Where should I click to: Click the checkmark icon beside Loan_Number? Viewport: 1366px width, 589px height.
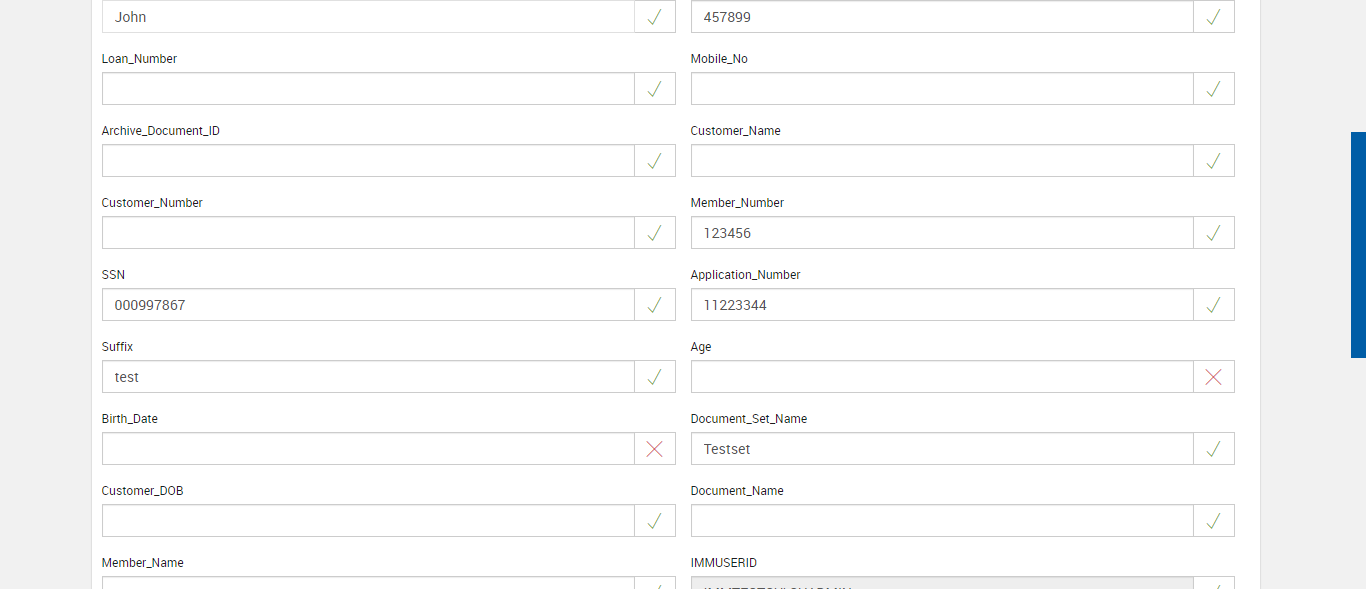(x=654, y=89)
